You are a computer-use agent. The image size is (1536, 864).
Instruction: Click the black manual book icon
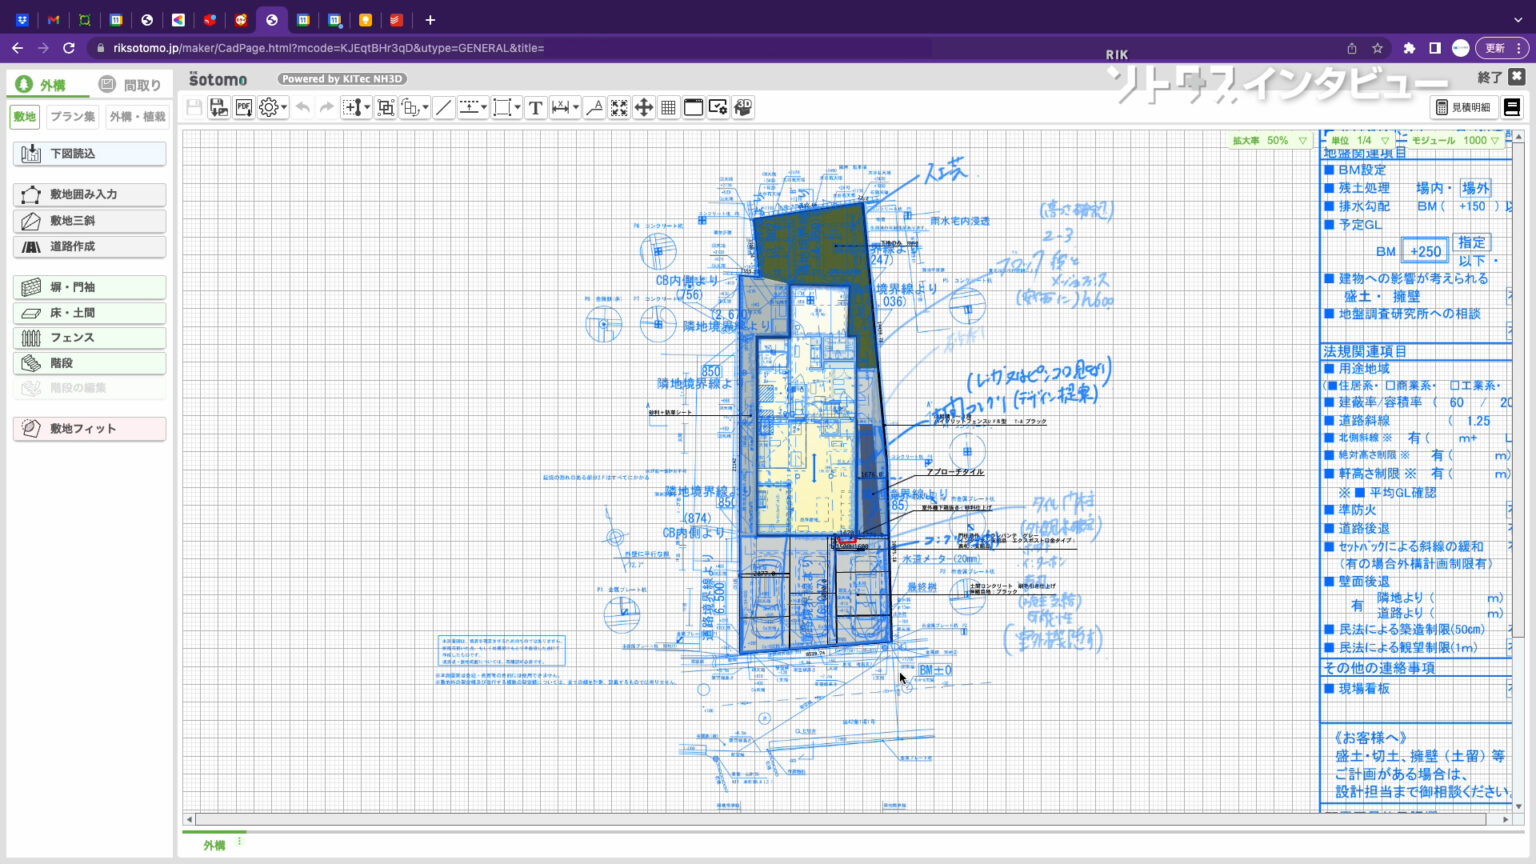pyautogui.click(x=1512, y=107)
